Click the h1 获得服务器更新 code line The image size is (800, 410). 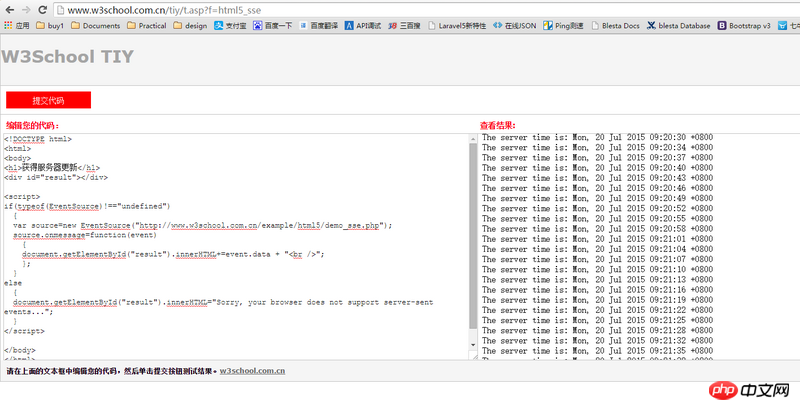[52, 168]
